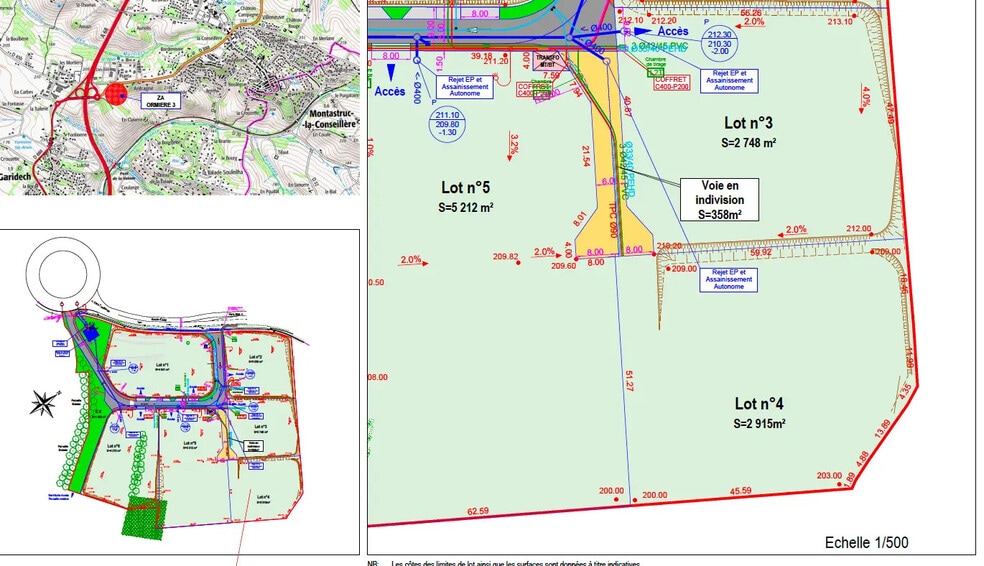
Task: Click the Echelle 1/500 scale text
Action: tap(866, 542)
